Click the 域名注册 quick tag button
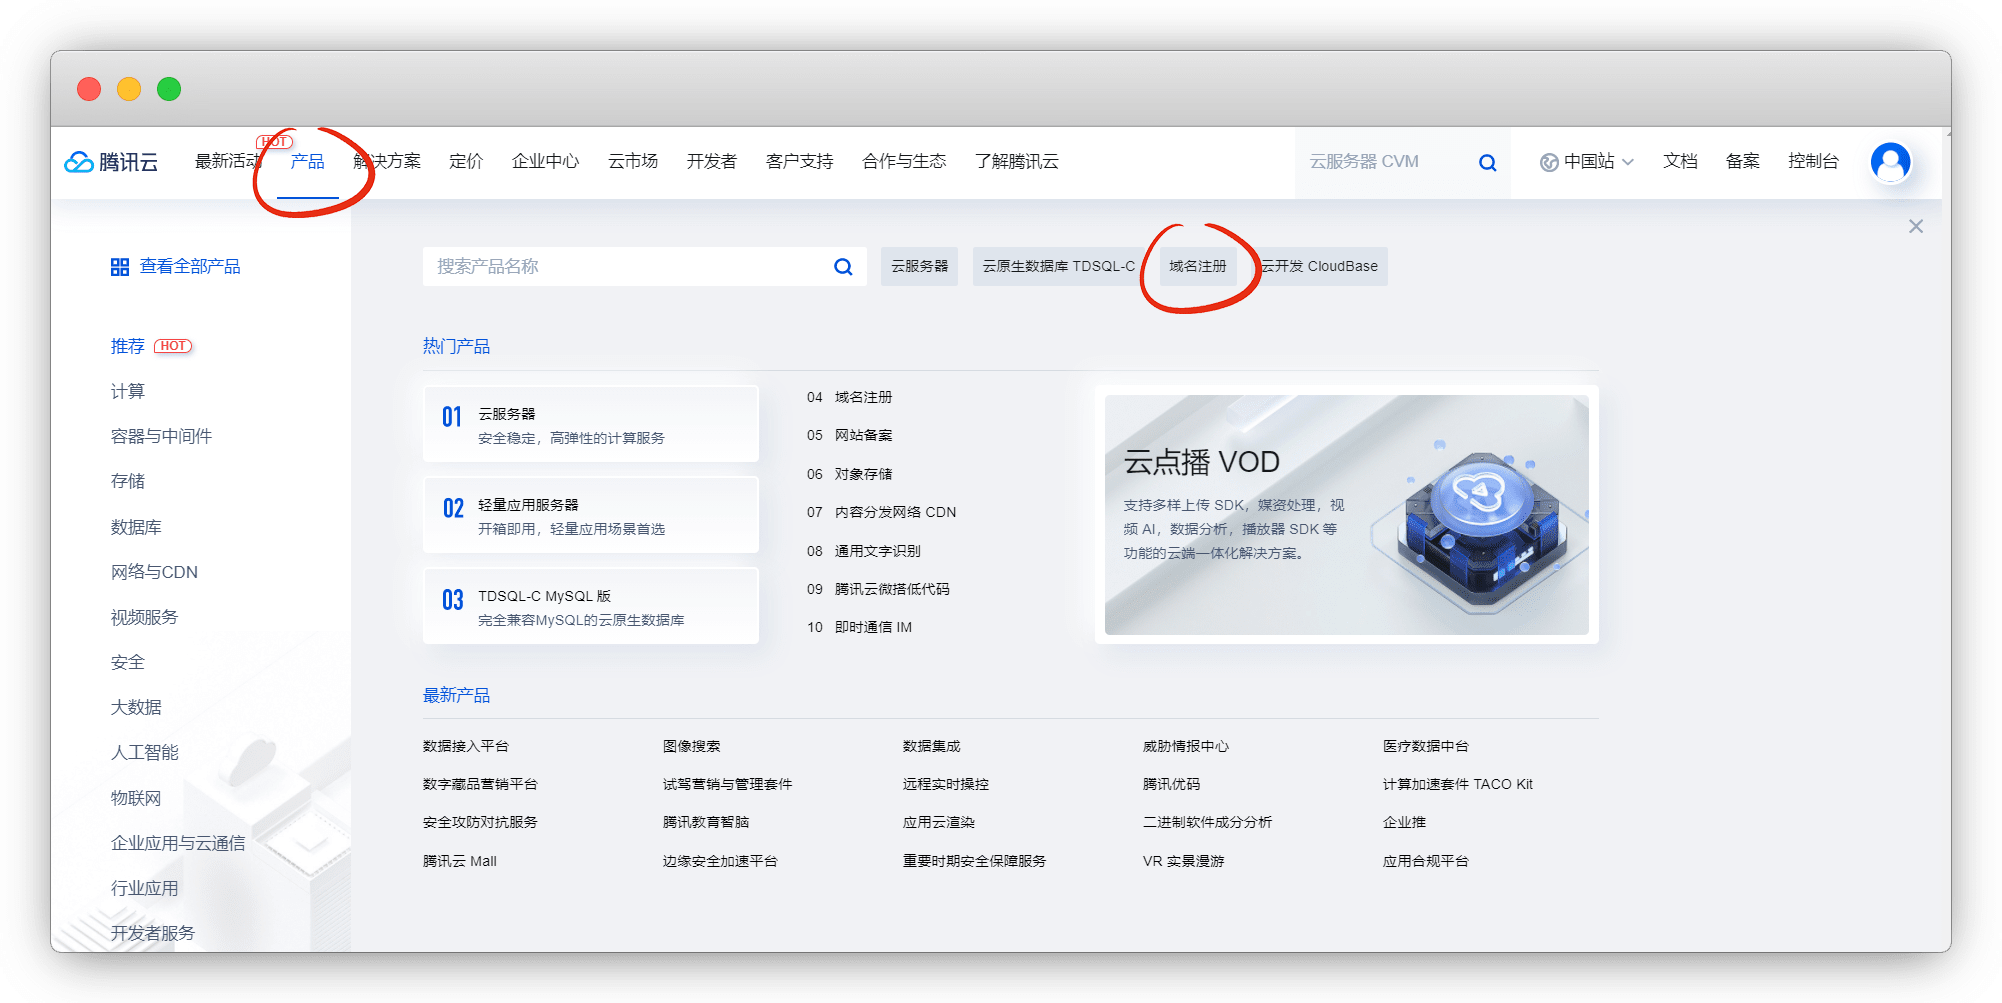Viewport: 2002px width, 1003px height. 1197,267
